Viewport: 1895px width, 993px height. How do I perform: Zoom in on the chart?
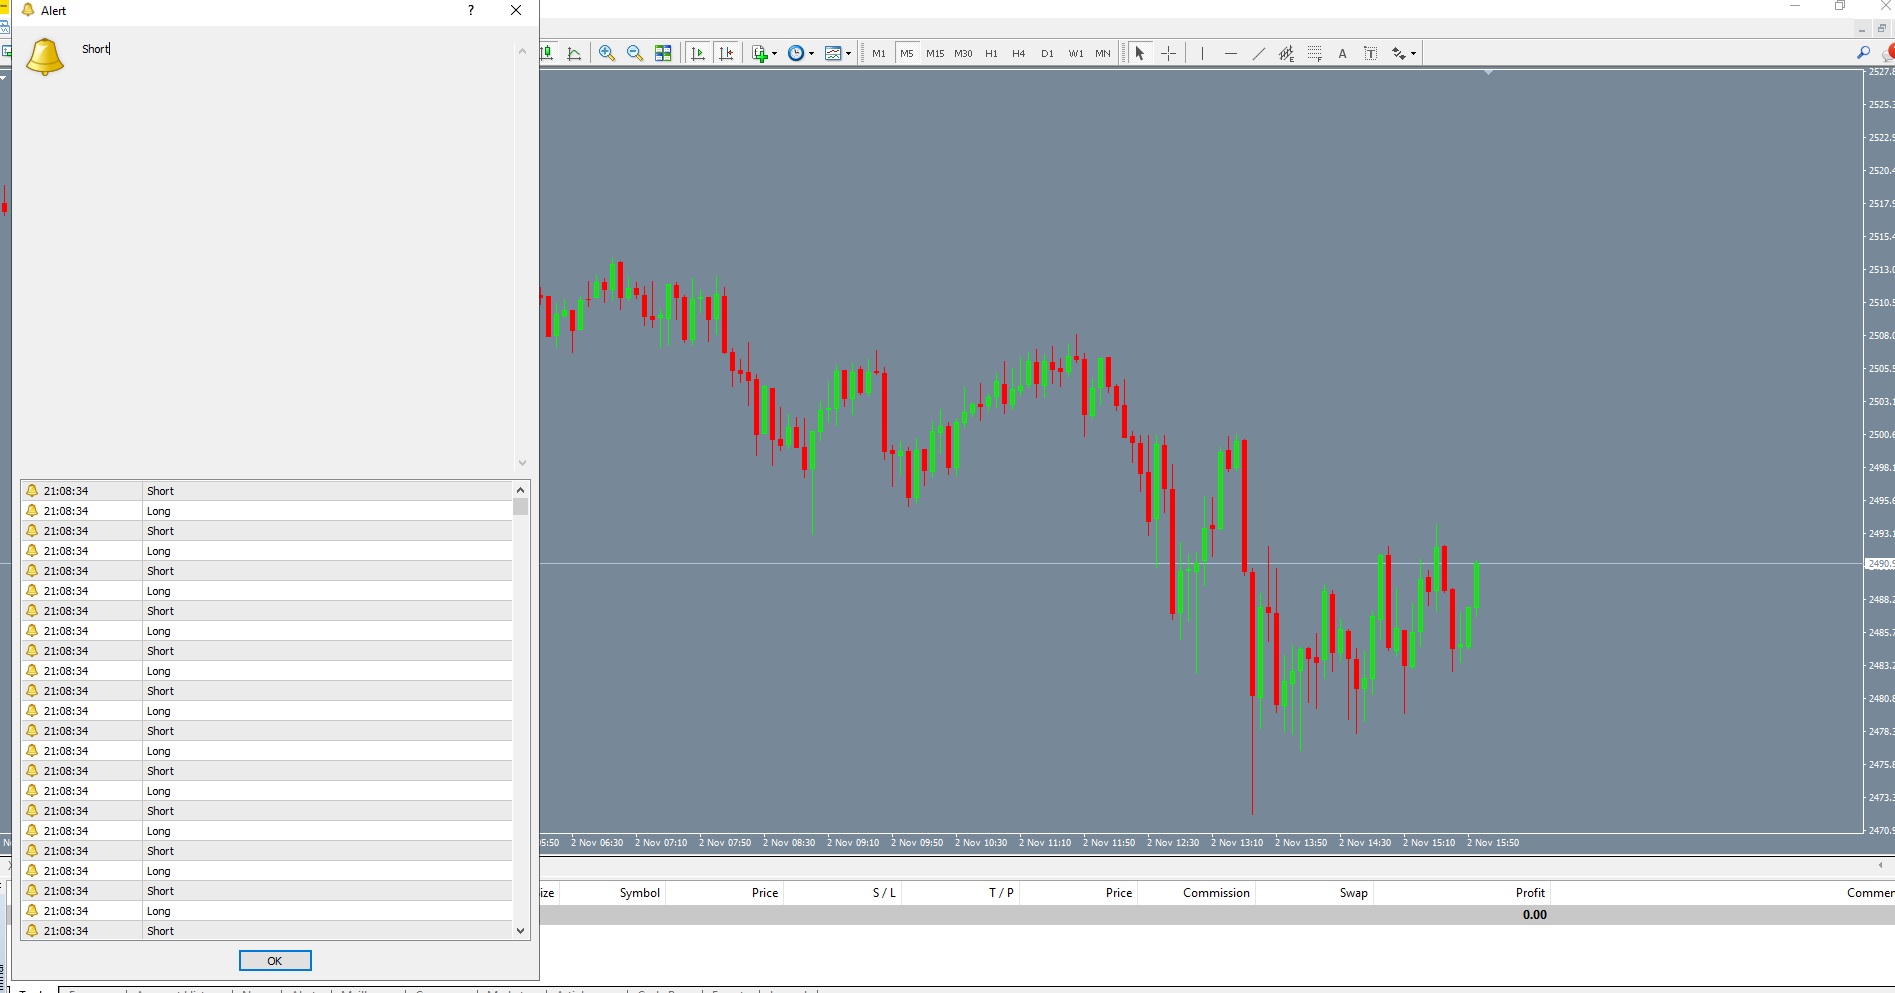[607, 53]
